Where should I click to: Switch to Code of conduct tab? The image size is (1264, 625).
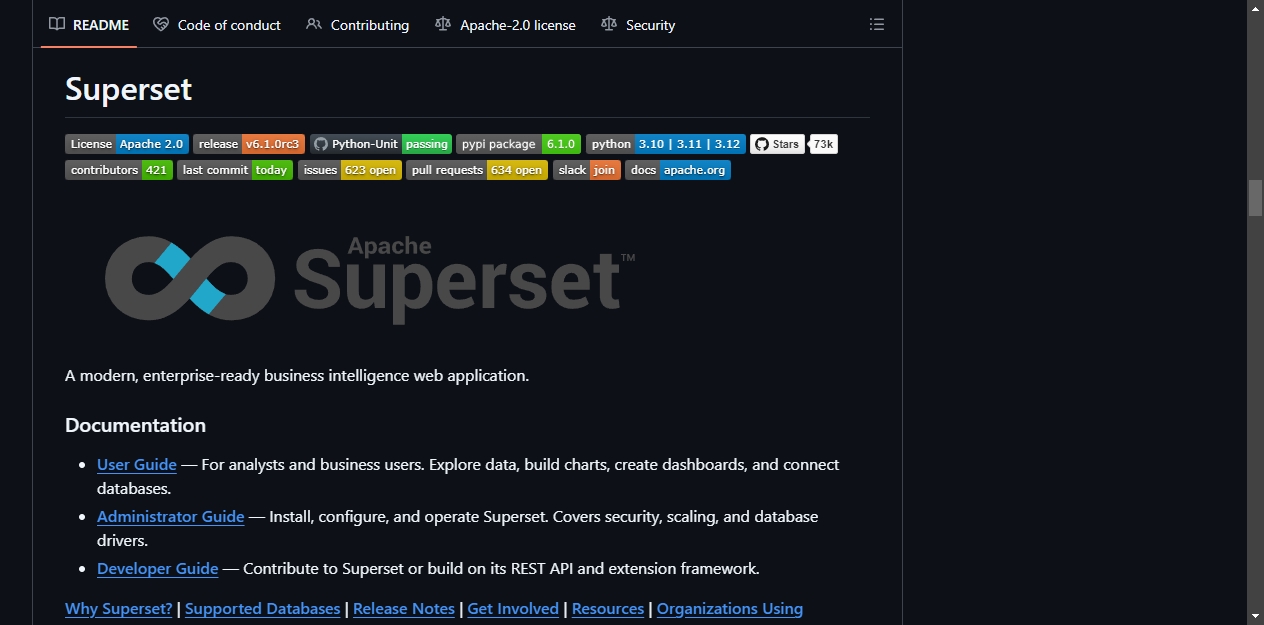(217, 25)
